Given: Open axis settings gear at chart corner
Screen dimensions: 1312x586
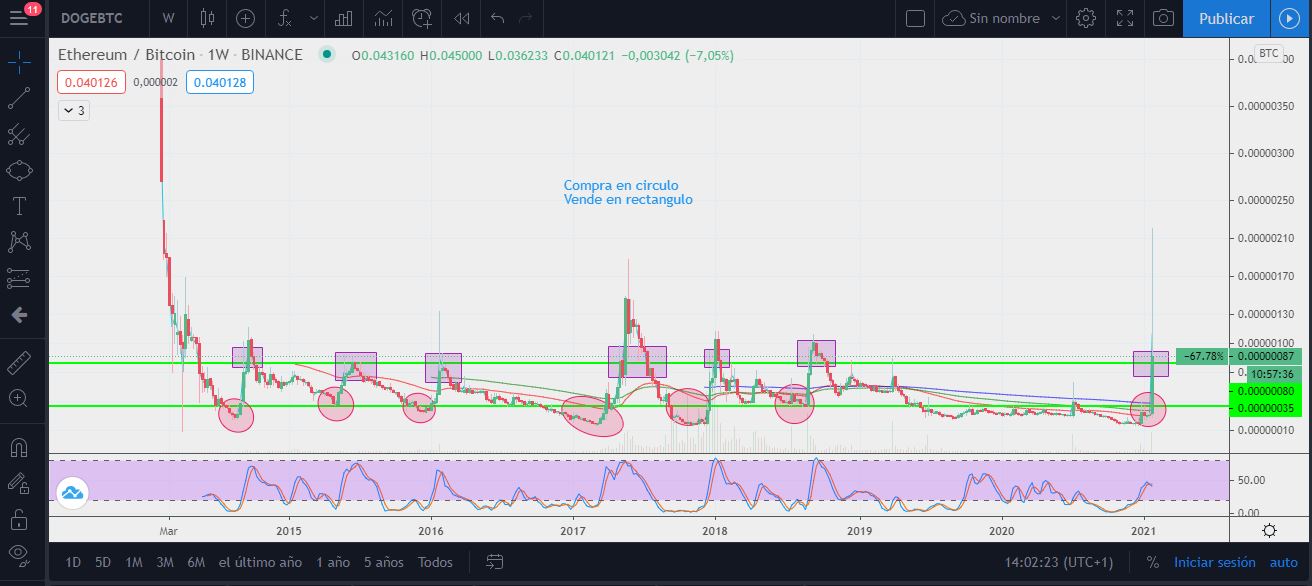Looking at the screenshot, I should coord(1269,530).
